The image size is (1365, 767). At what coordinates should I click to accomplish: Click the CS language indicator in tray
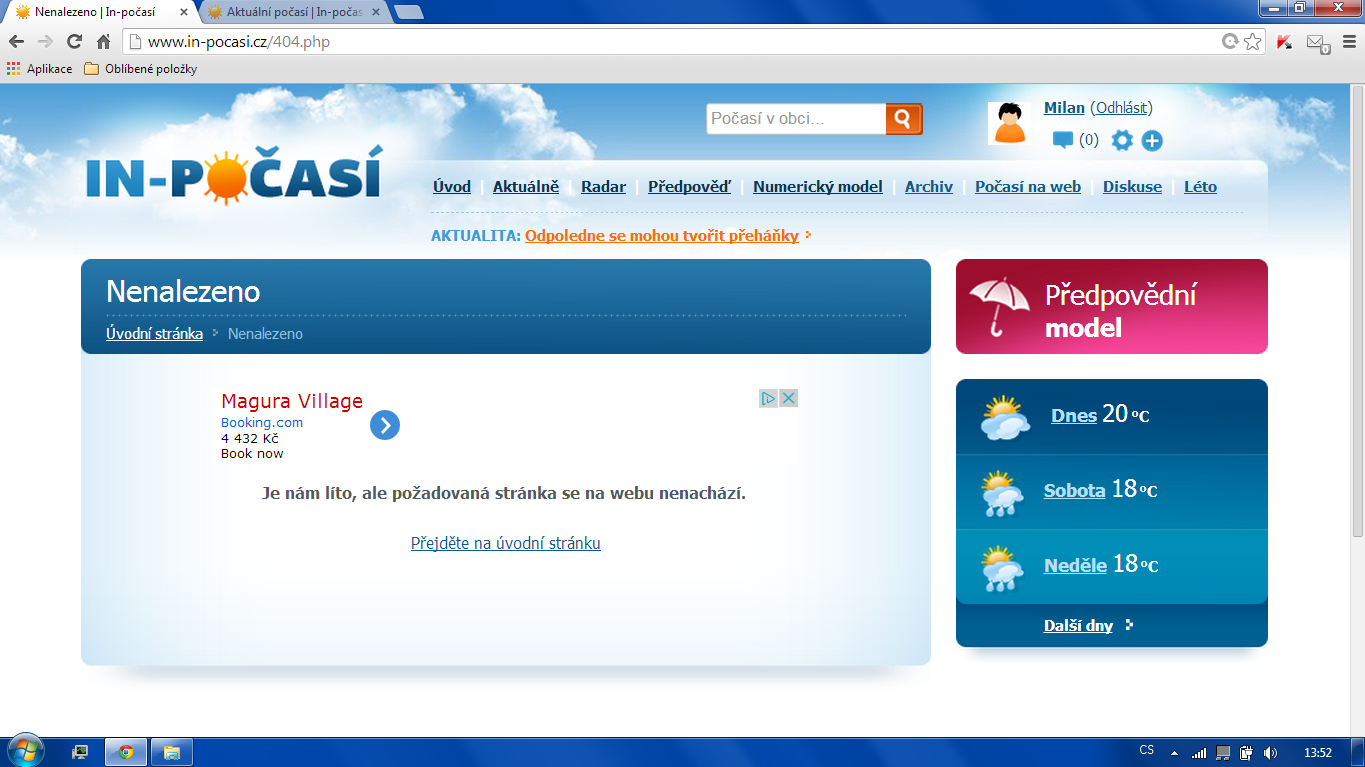1147,750
